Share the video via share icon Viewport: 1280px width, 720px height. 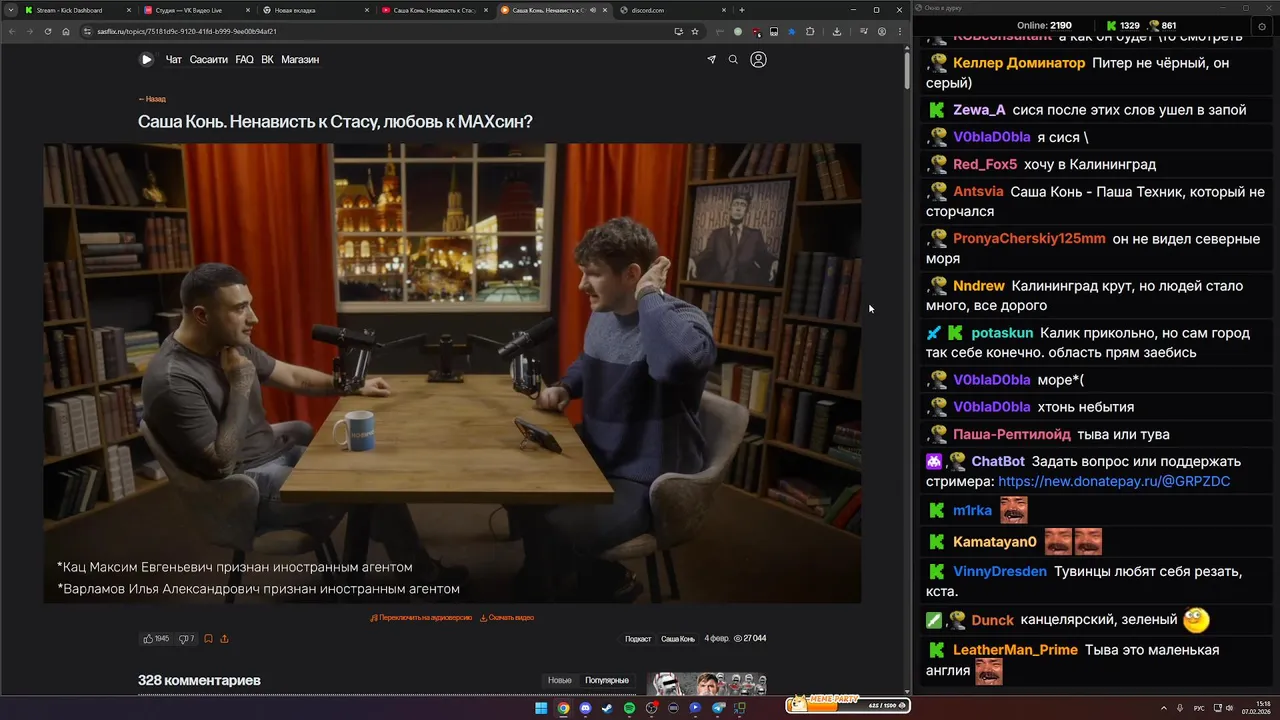pos(224,638)
